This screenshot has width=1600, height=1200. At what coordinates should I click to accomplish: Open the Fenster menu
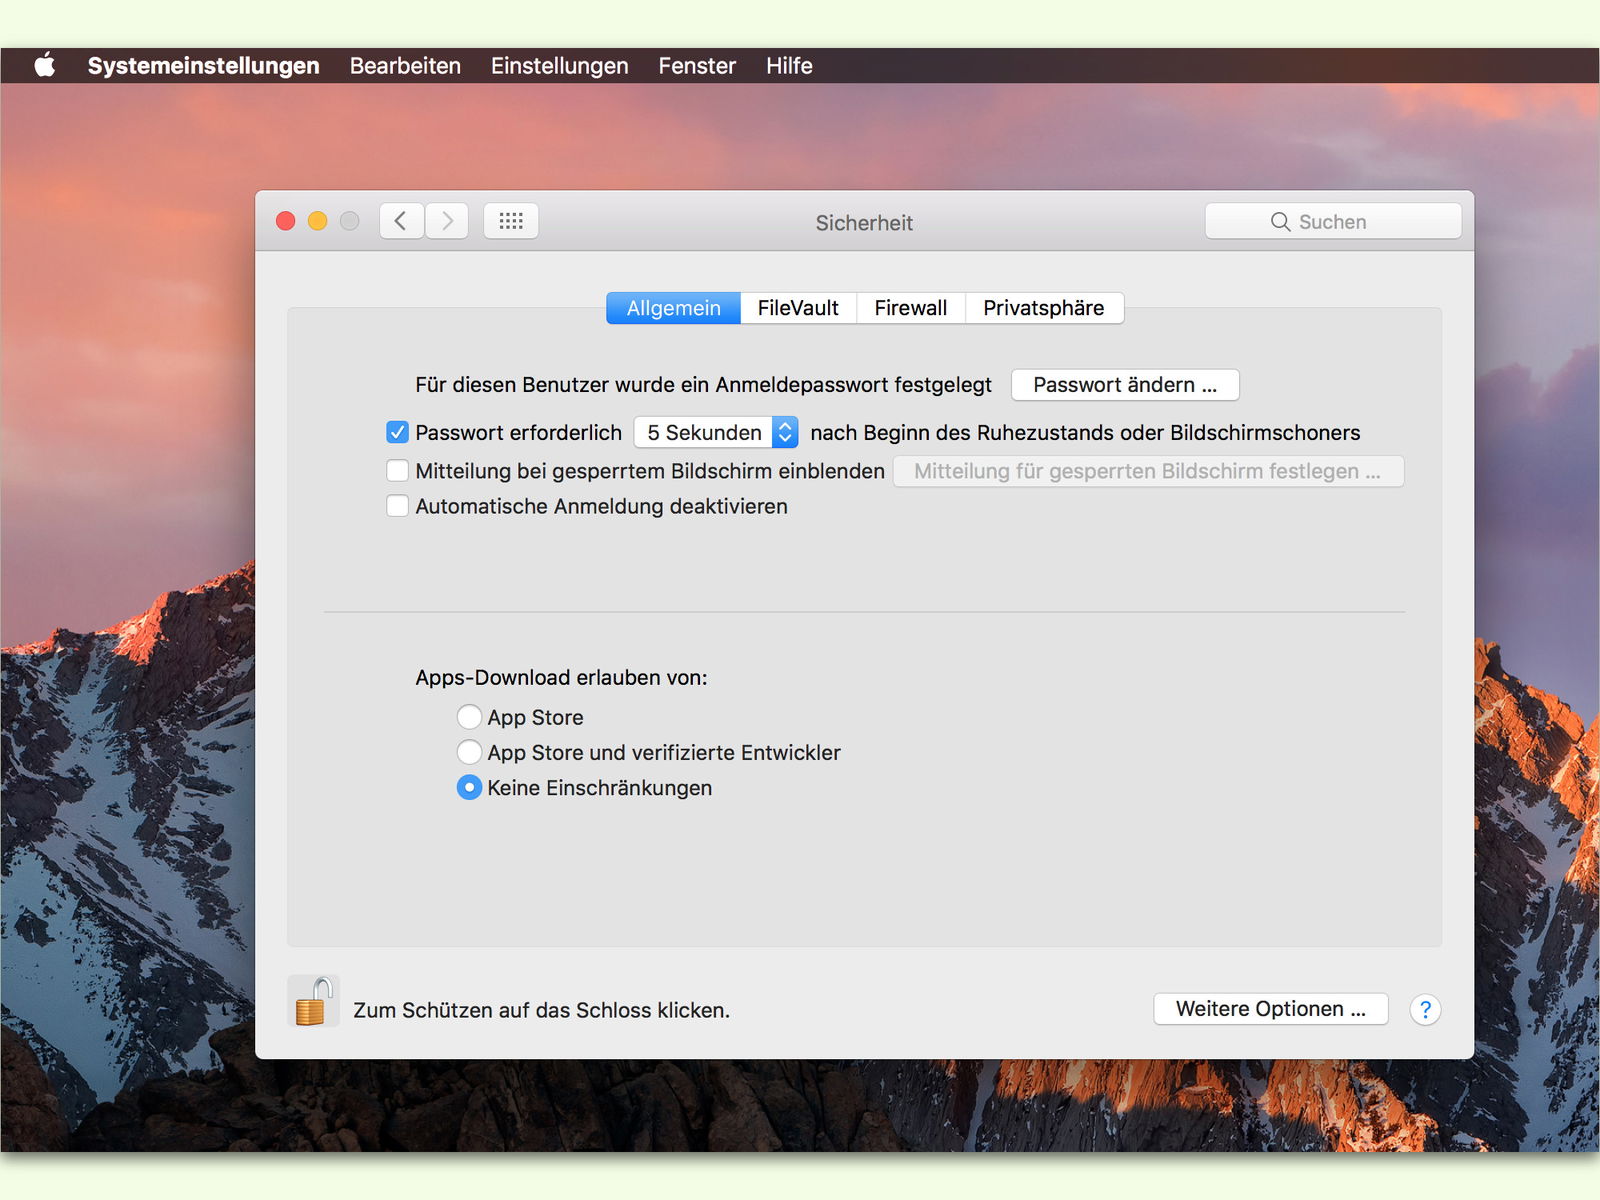pyautogui.click(x=697, y=66)
